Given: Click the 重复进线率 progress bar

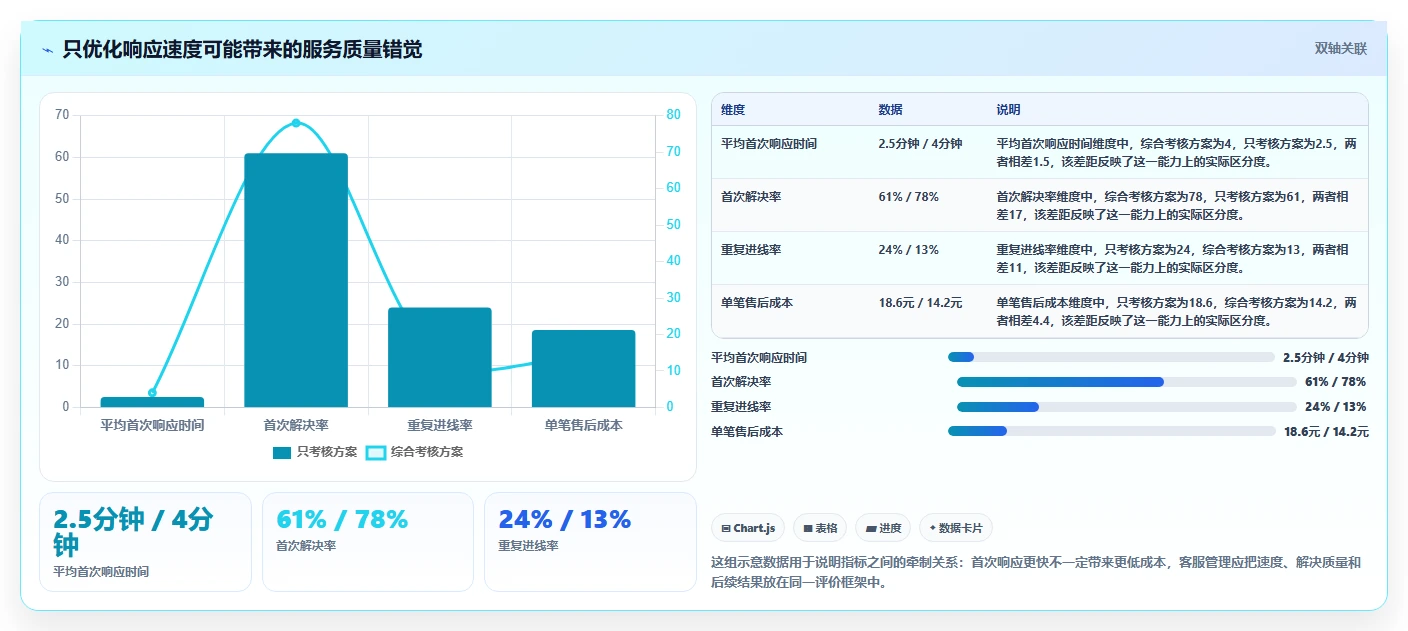Looking at the screenshot, I should coord(1126,407).
